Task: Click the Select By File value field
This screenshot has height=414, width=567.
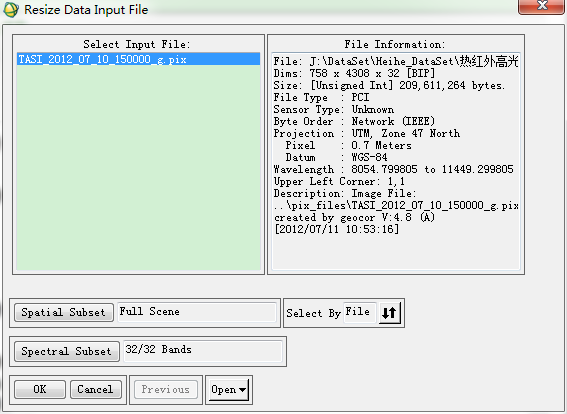Action: point(359,312)
